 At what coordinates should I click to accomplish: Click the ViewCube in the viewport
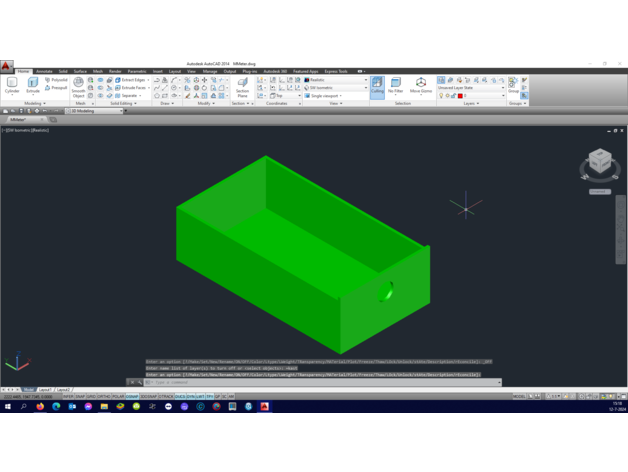pos(600,162)
